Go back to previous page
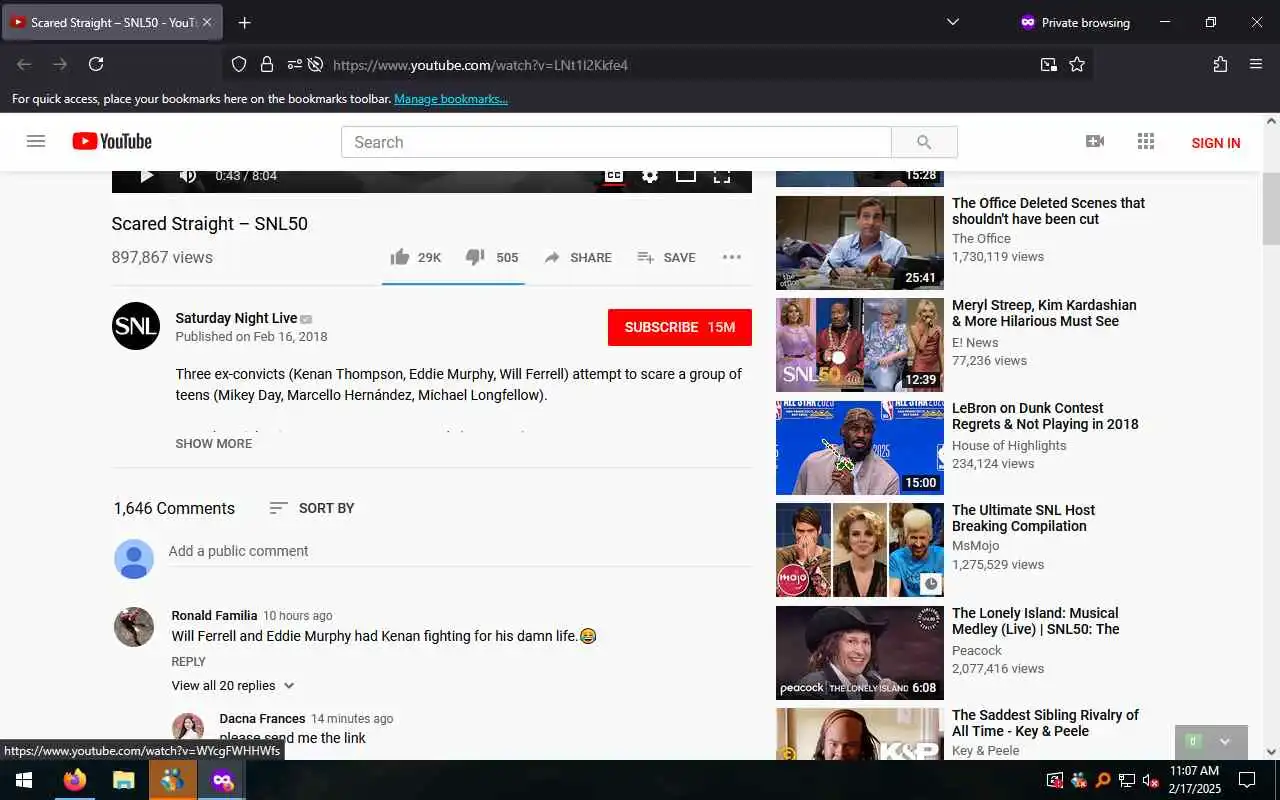The height and width of the screenshot is (800, 1280). pos(24,64)
